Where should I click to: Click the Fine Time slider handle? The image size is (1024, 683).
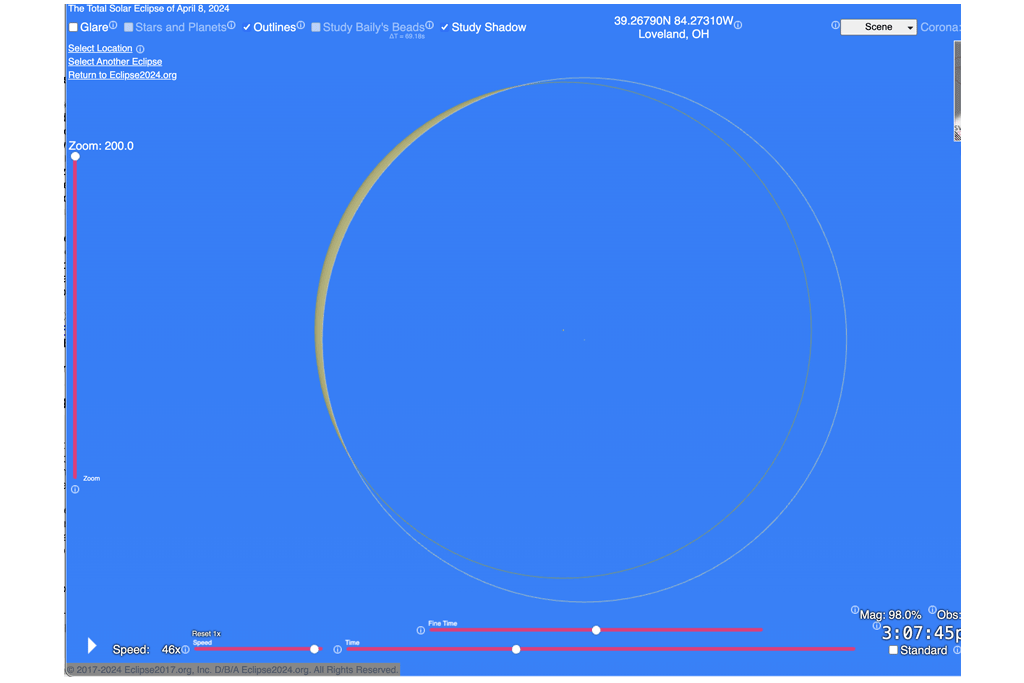[596, 630]
